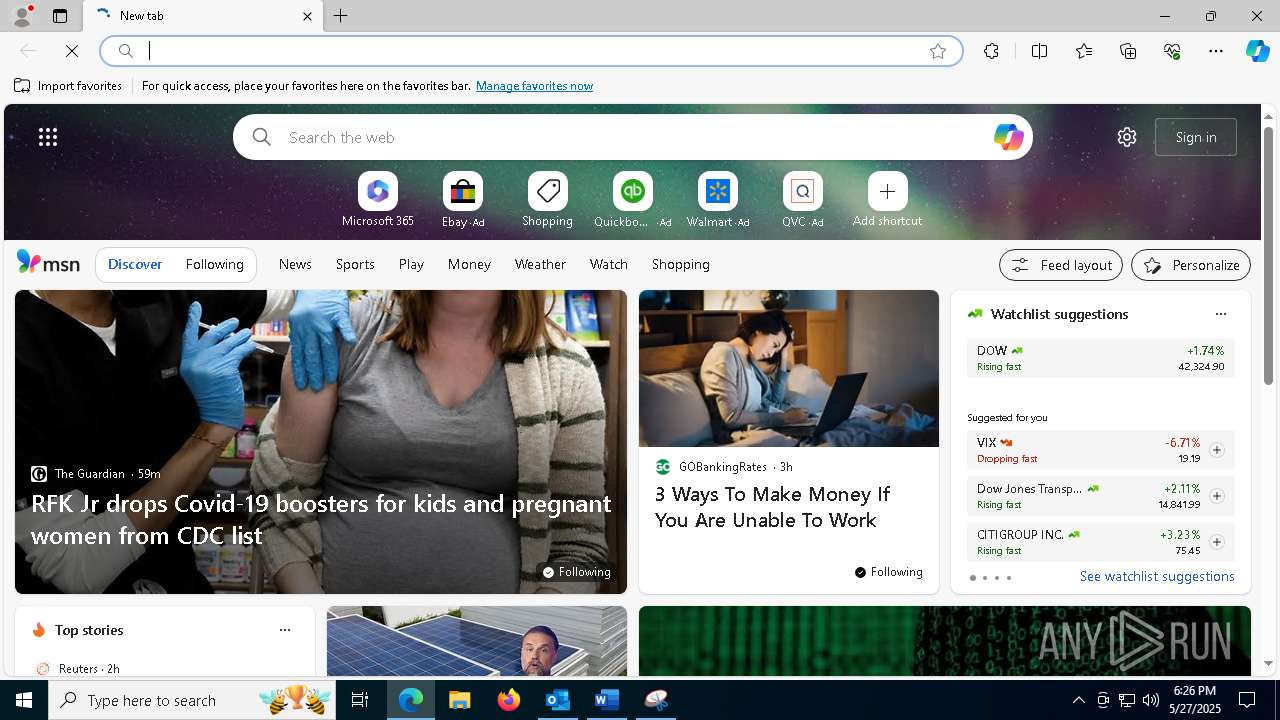Add CITIGROUP INC. to watchlist
The width and height of the screenshot is (1280, 720).
click(x=1216, y=542)
